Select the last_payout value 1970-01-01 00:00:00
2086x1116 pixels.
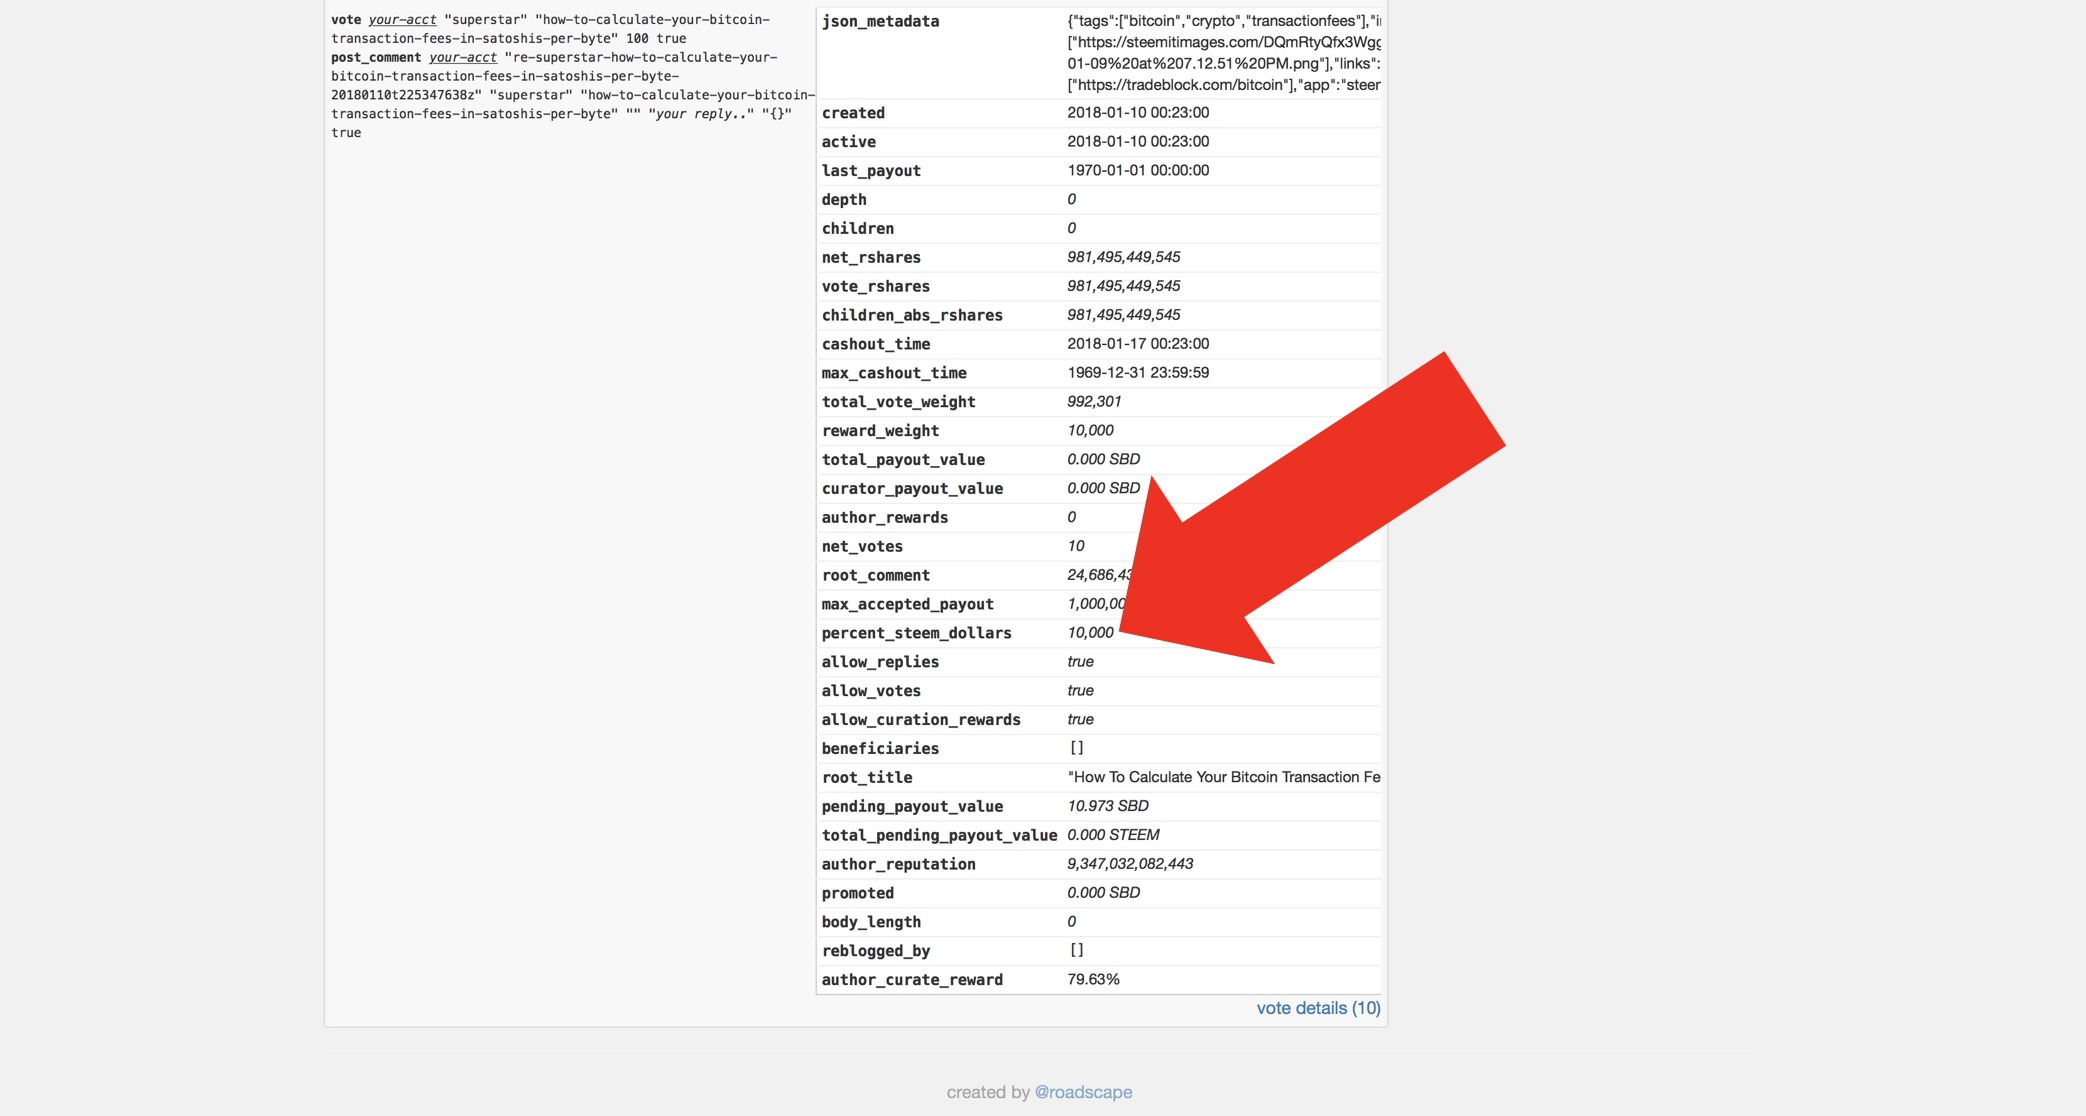pos(1138,171)
